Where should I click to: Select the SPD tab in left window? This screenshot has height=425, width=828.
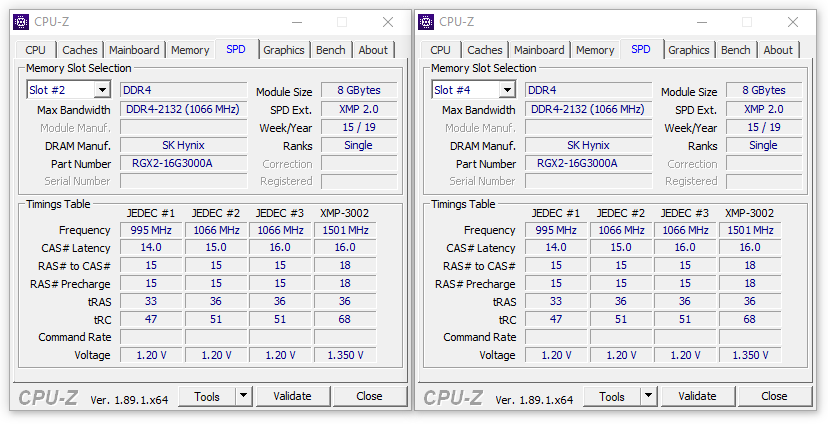coord(236,49)
